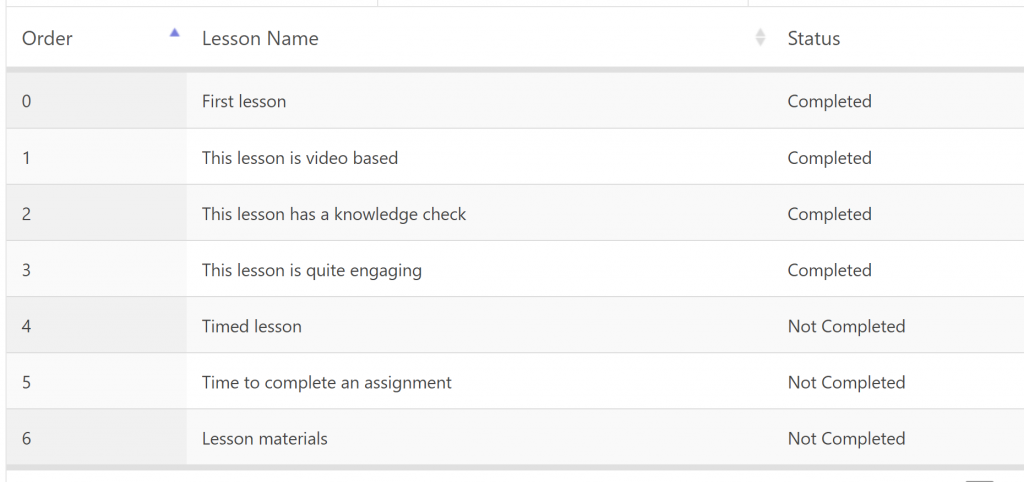Select the "First lesson" row name
Screen dimensions: 1024x482
pos(244,101)
